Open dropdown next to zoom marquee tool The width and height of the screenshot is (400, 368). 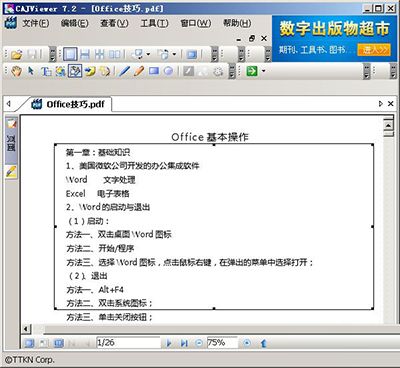[x=148, y=54]
